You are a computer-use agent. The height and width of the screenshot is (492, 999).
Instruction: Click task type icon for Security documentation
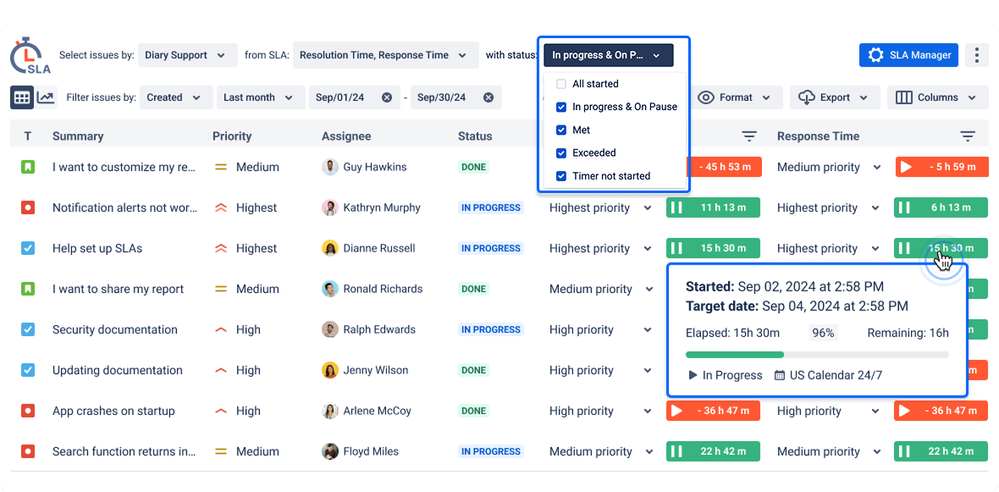click(27, 329)
